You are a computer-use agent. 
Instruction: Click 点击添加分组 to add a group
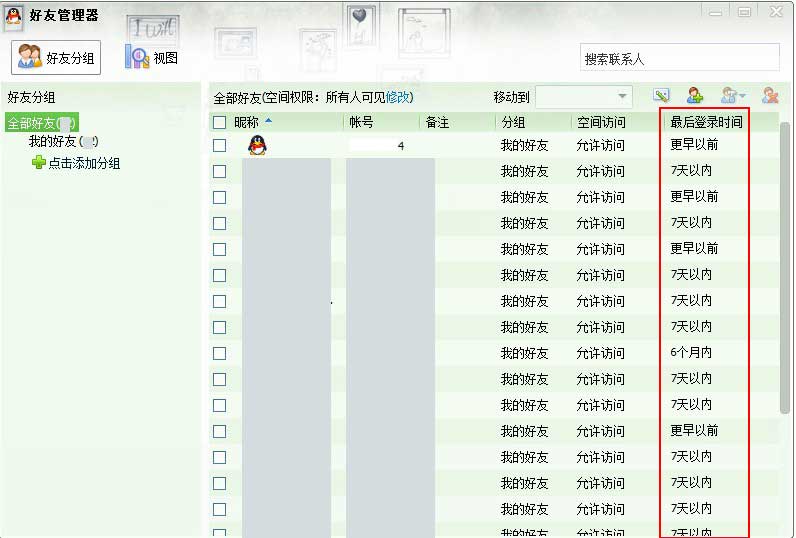pos(84,163)
